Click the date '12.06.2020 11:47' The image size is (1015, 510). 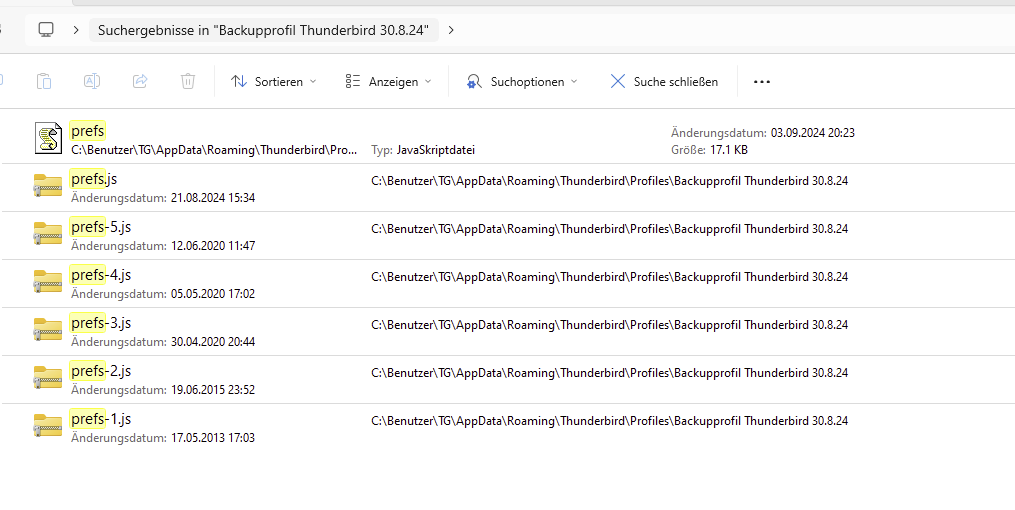coord(213,246)
